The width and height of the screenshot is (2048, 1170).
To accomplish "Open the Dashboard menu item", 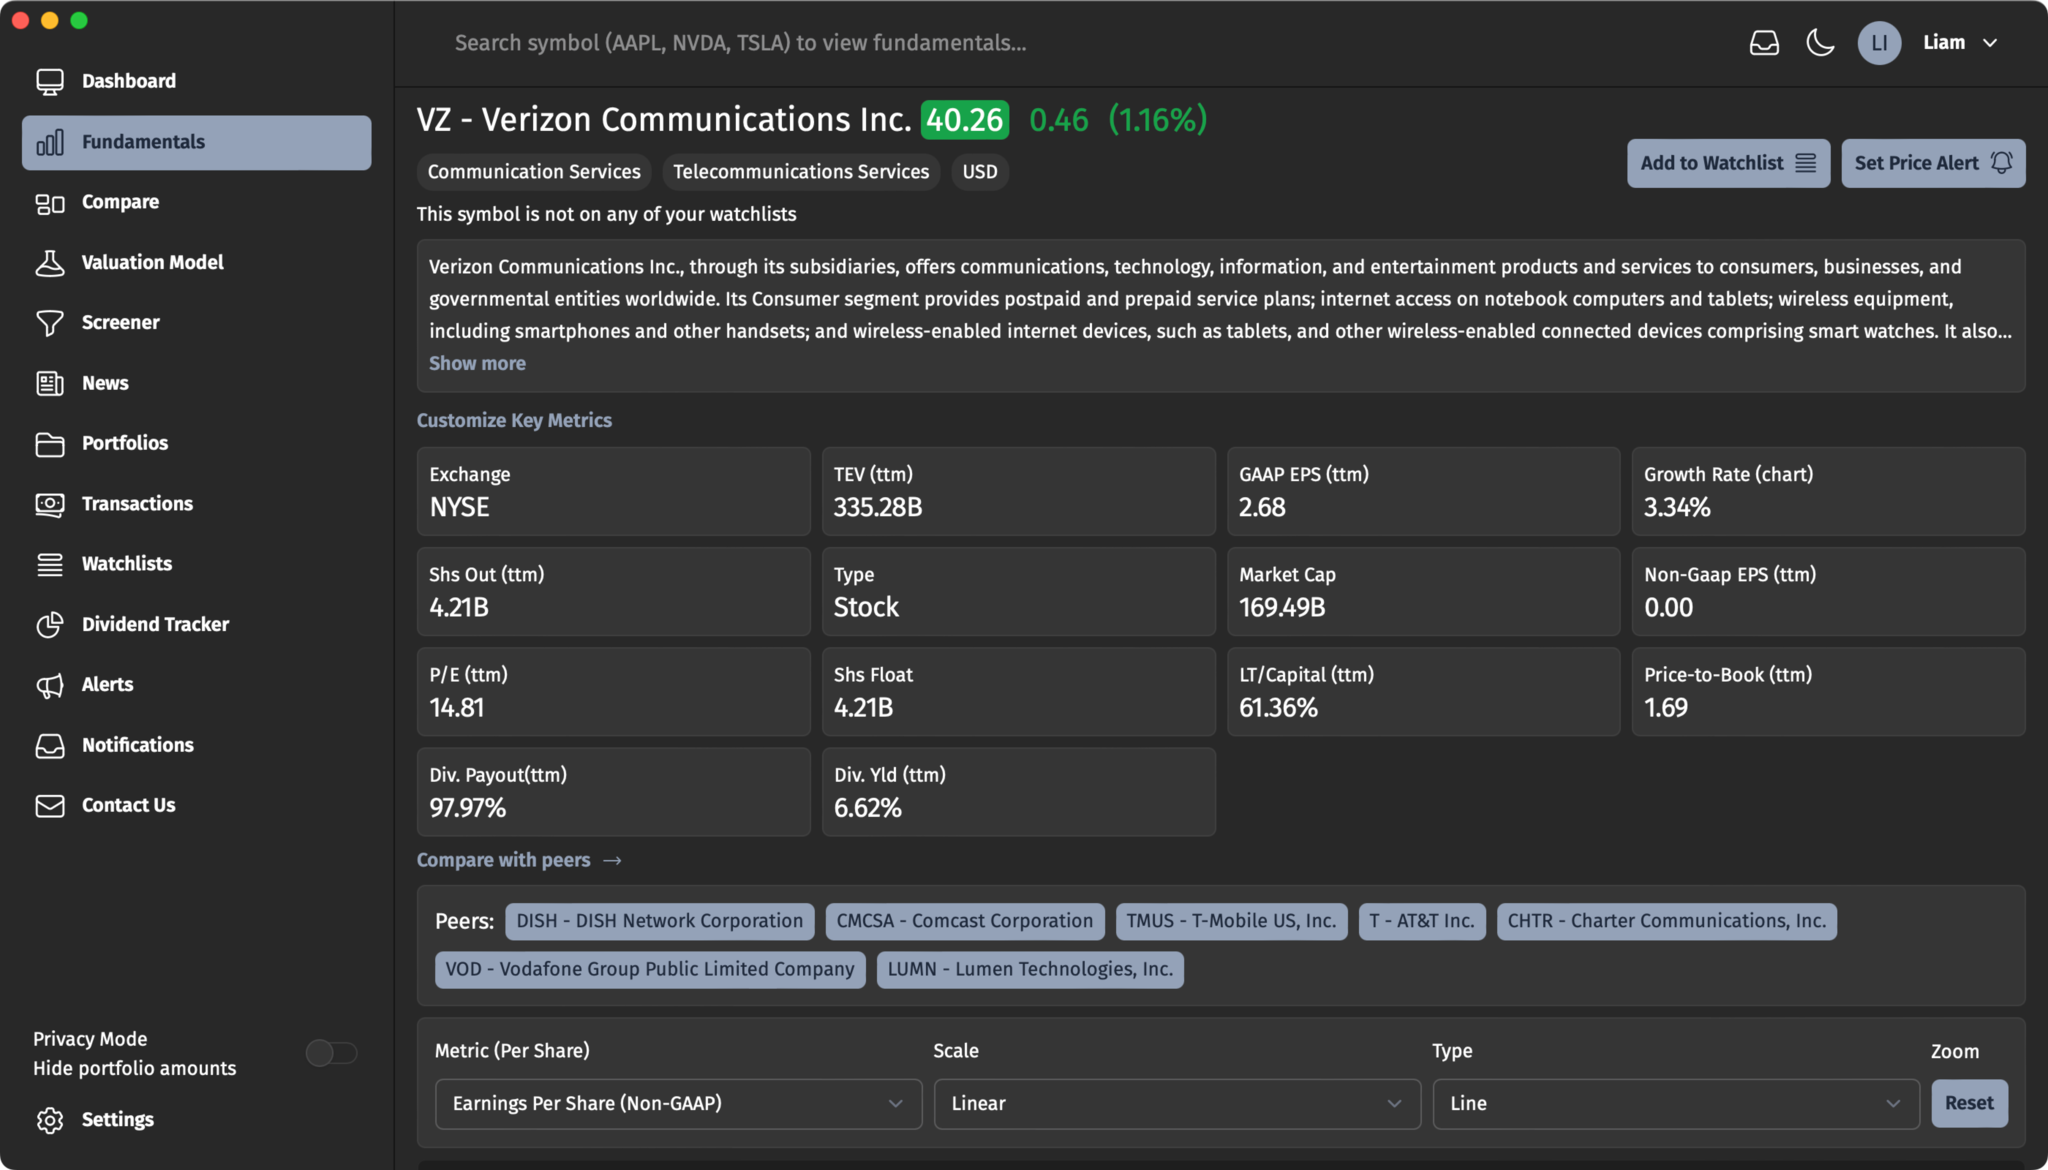I will pyautogui.click(x=196, y=81).
